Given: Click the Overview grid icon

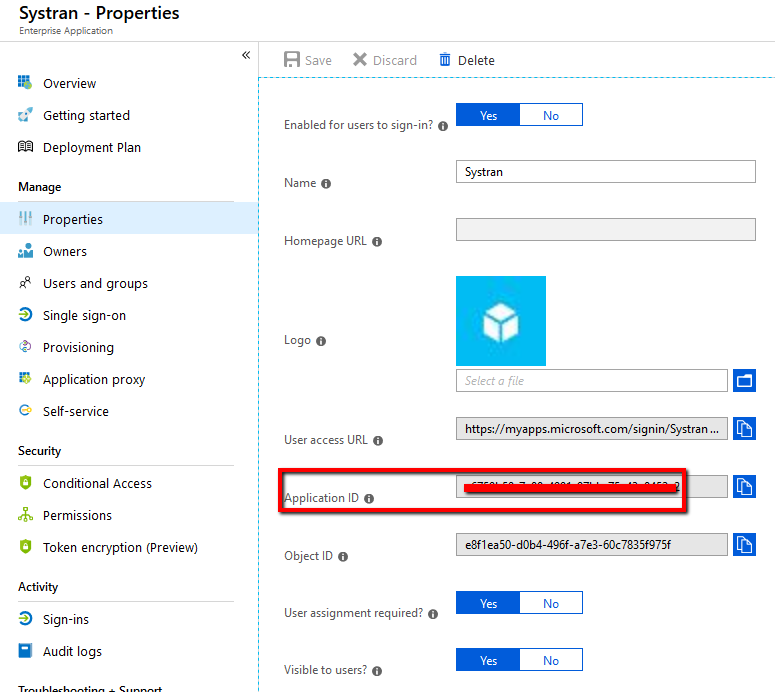Looking at the screenshot, I should pos(25,82).
